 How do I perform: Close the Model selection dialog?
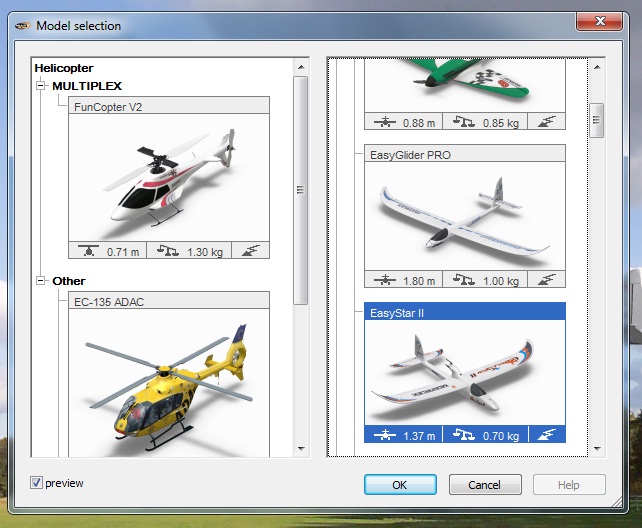pyautogui.click(x=600, y=21)
